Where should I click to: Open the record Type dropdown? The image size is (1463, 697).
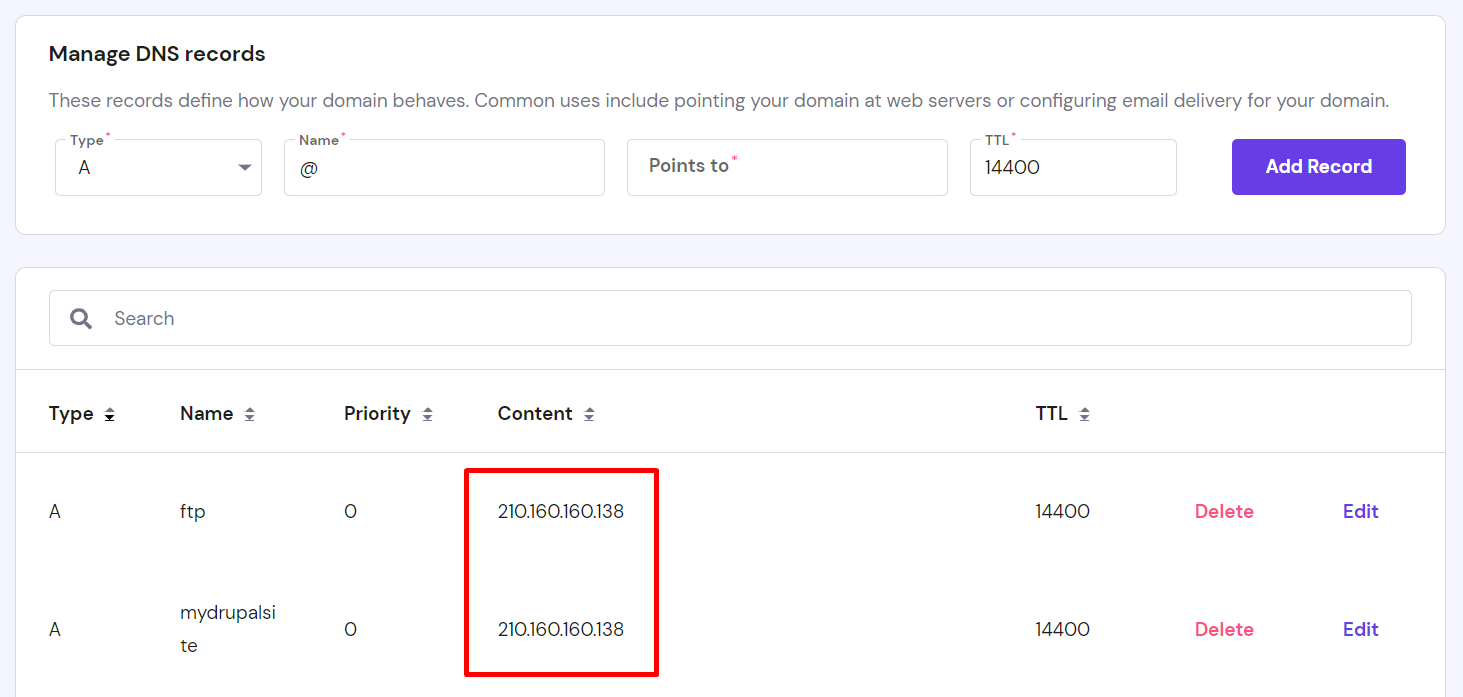(x=158, y=168)
